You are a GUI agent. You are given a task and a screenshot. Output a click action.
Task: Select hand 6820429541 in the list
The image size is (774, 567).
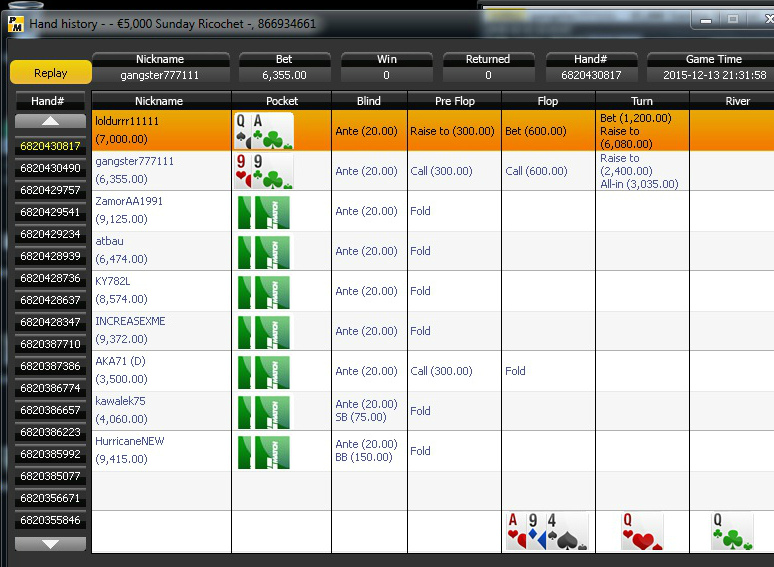click(50, 212)
